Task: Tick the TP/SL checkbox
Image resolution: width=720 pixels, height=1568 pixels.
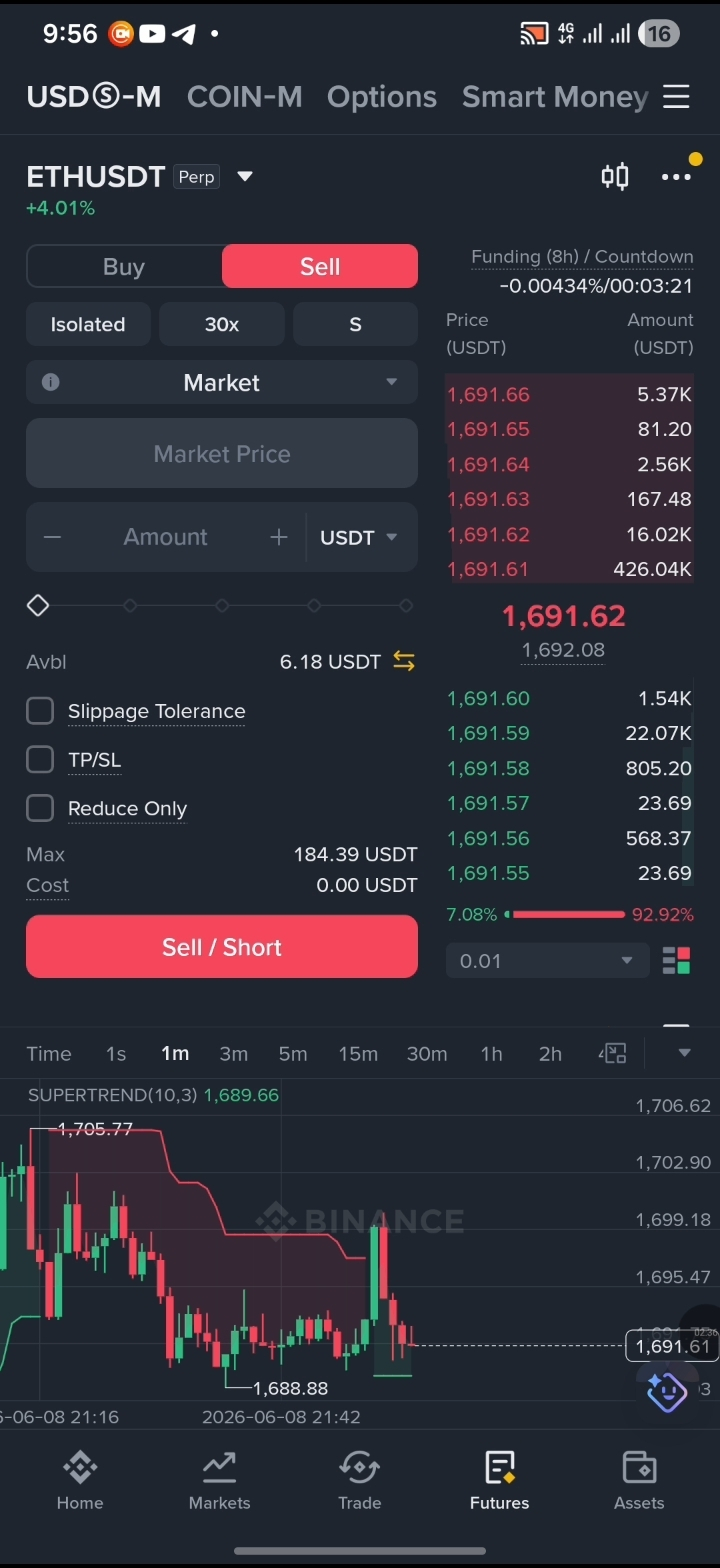Action: pyautogui.click(x=40, y=760)
